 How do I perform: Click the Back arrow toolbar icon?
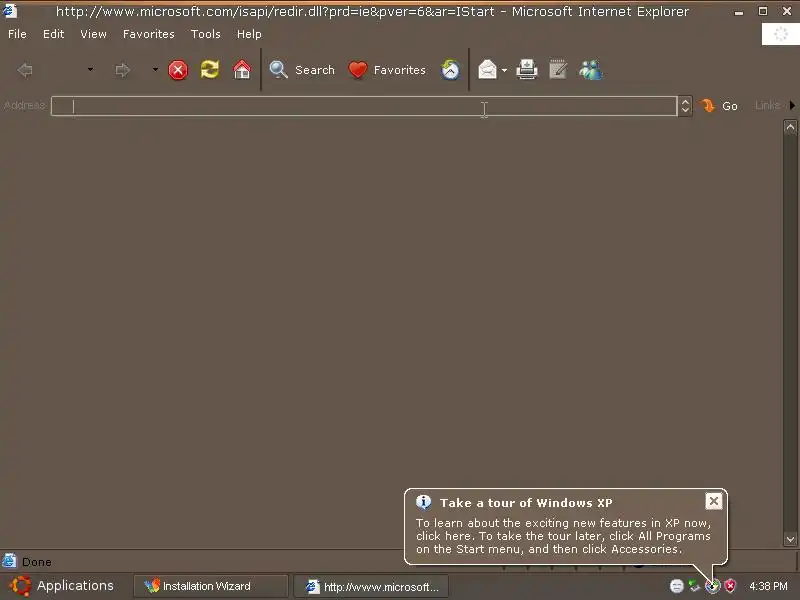click(25, 70)
